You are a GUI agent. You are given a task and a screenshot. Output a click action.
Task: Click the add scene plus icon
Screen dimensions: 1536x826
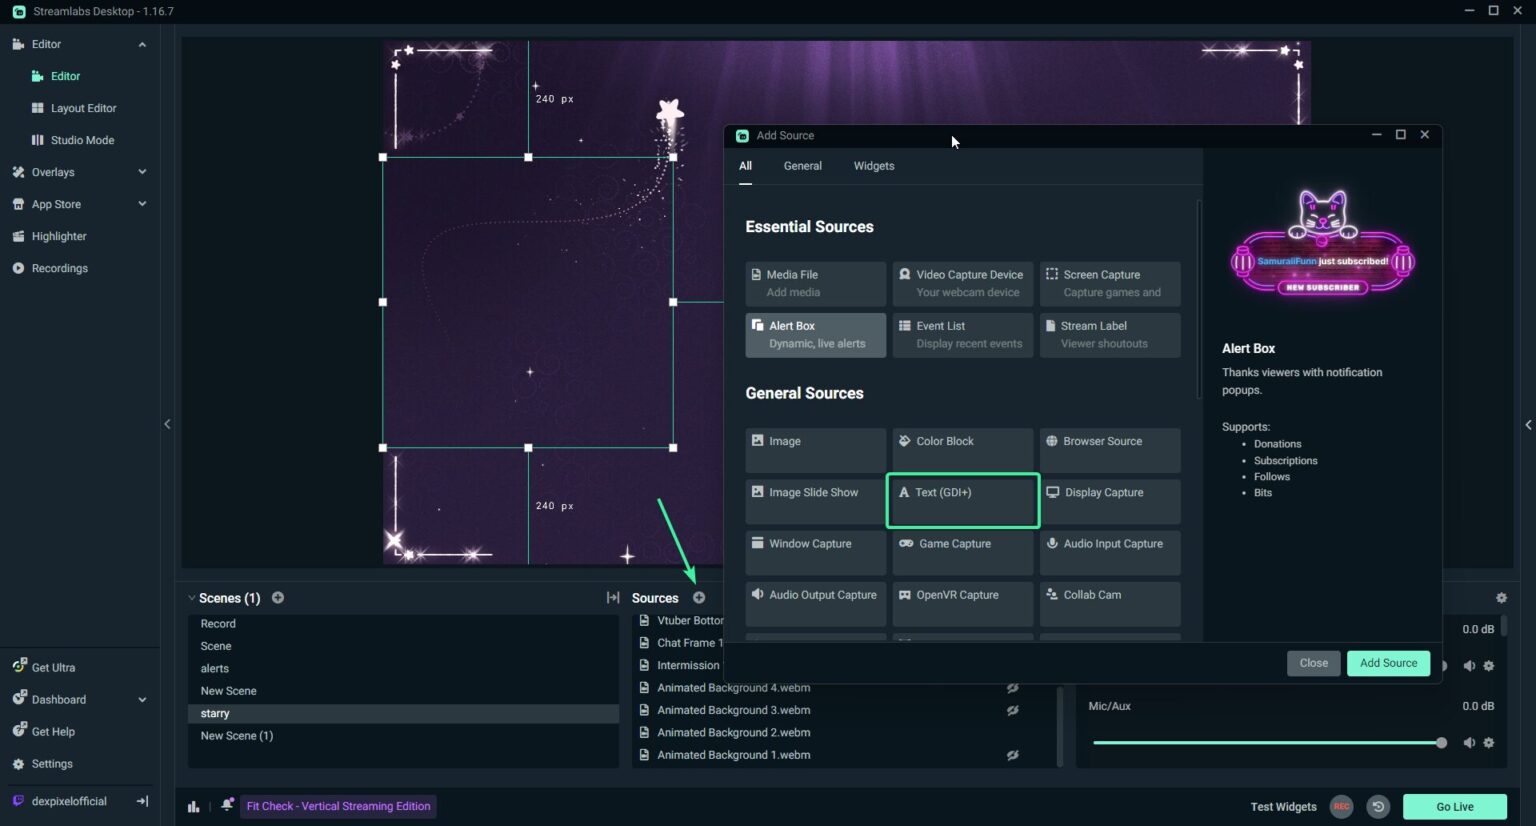coord(278,598)
